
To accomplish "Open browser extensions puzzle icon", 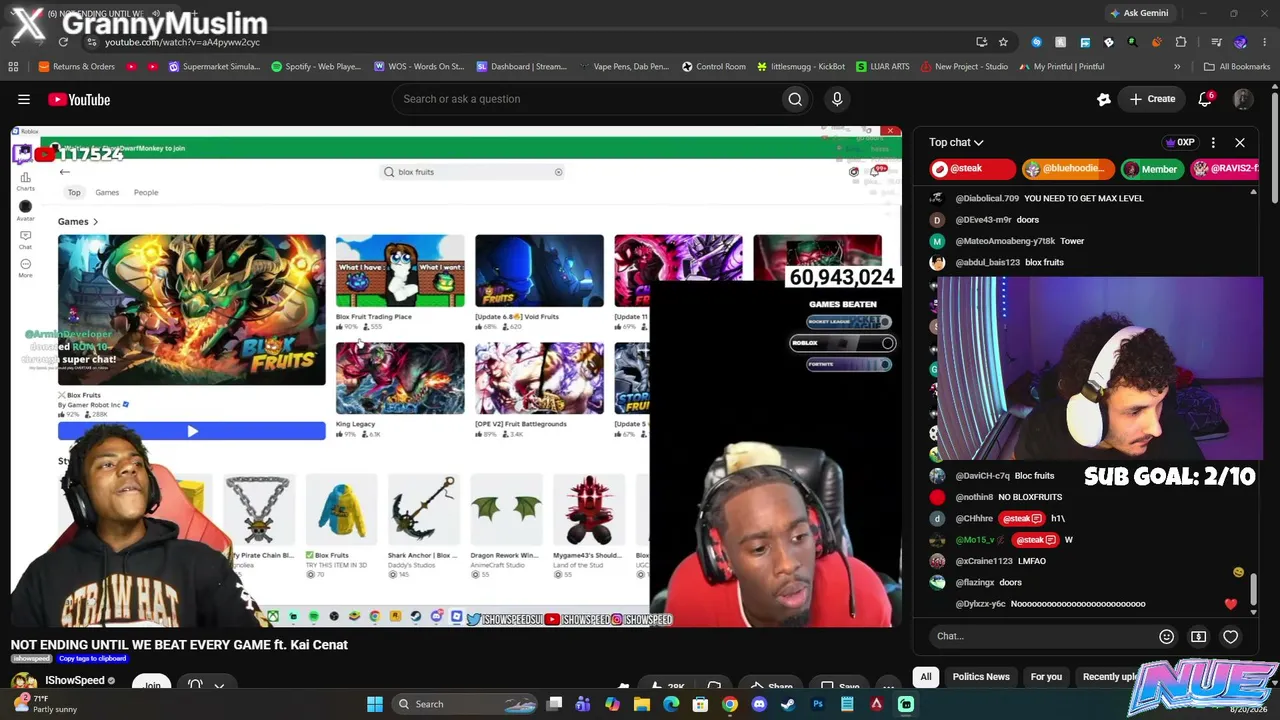I will pos(1181,42).
